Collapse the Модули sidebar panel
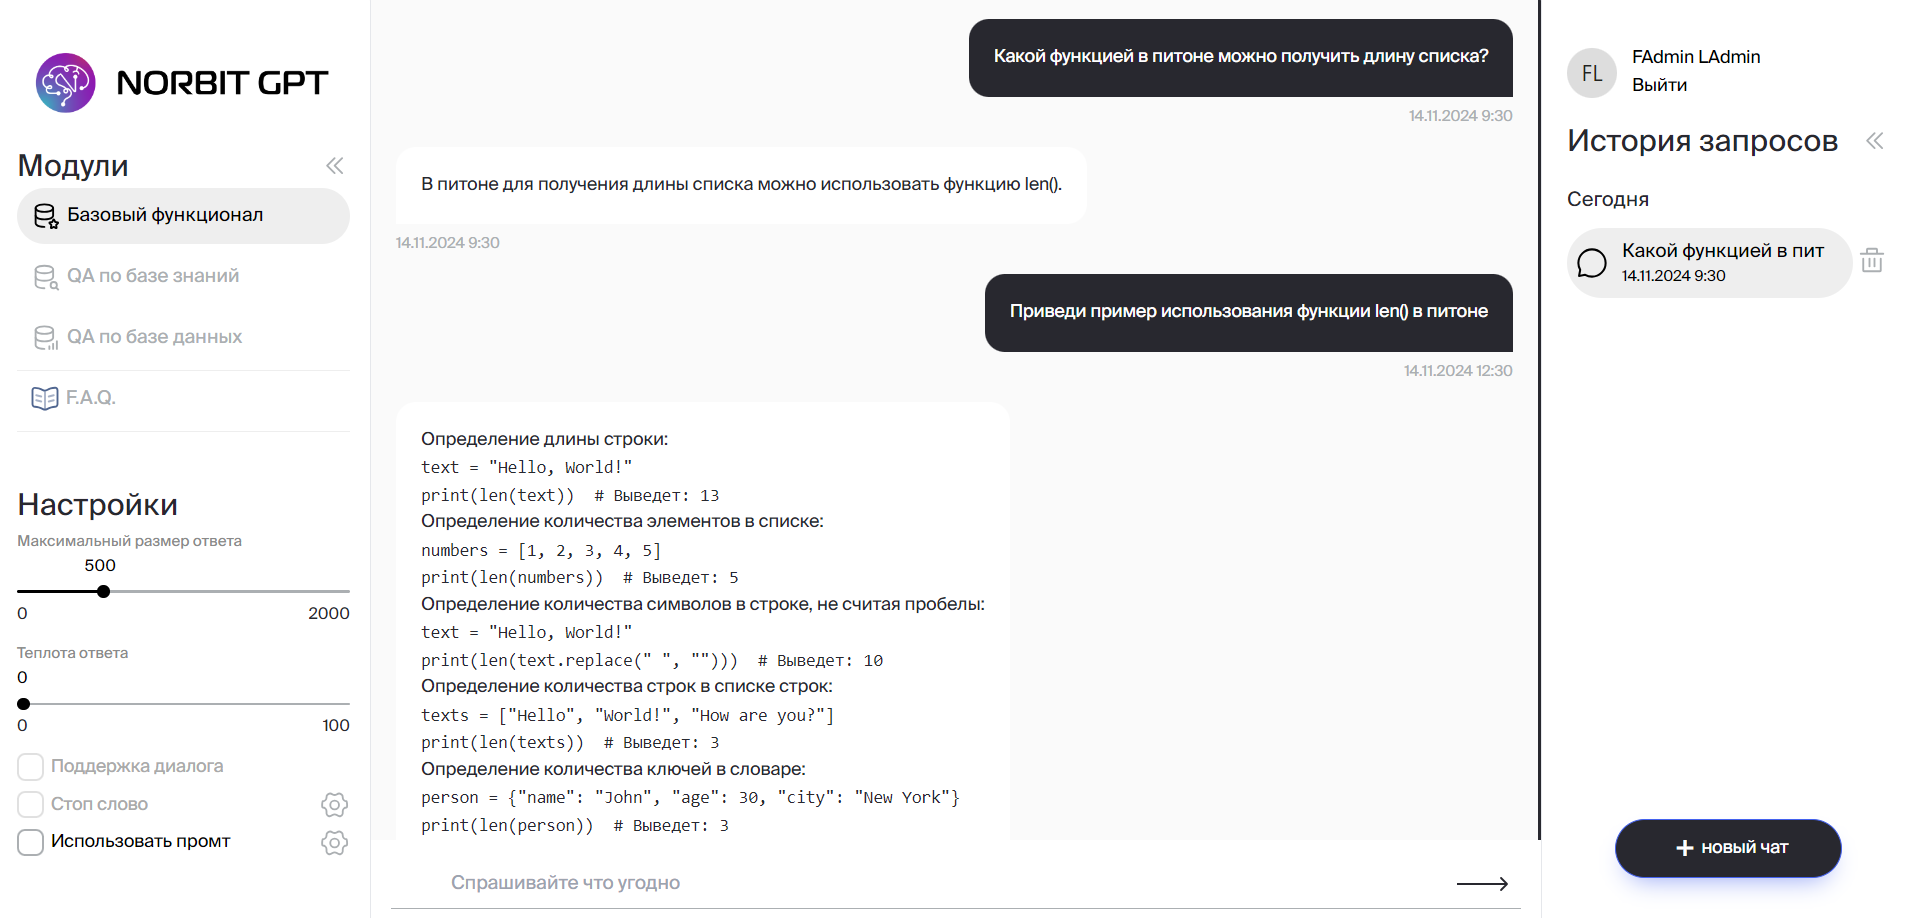This screenshot has height=918, width=1905. [x=334, y=166]
